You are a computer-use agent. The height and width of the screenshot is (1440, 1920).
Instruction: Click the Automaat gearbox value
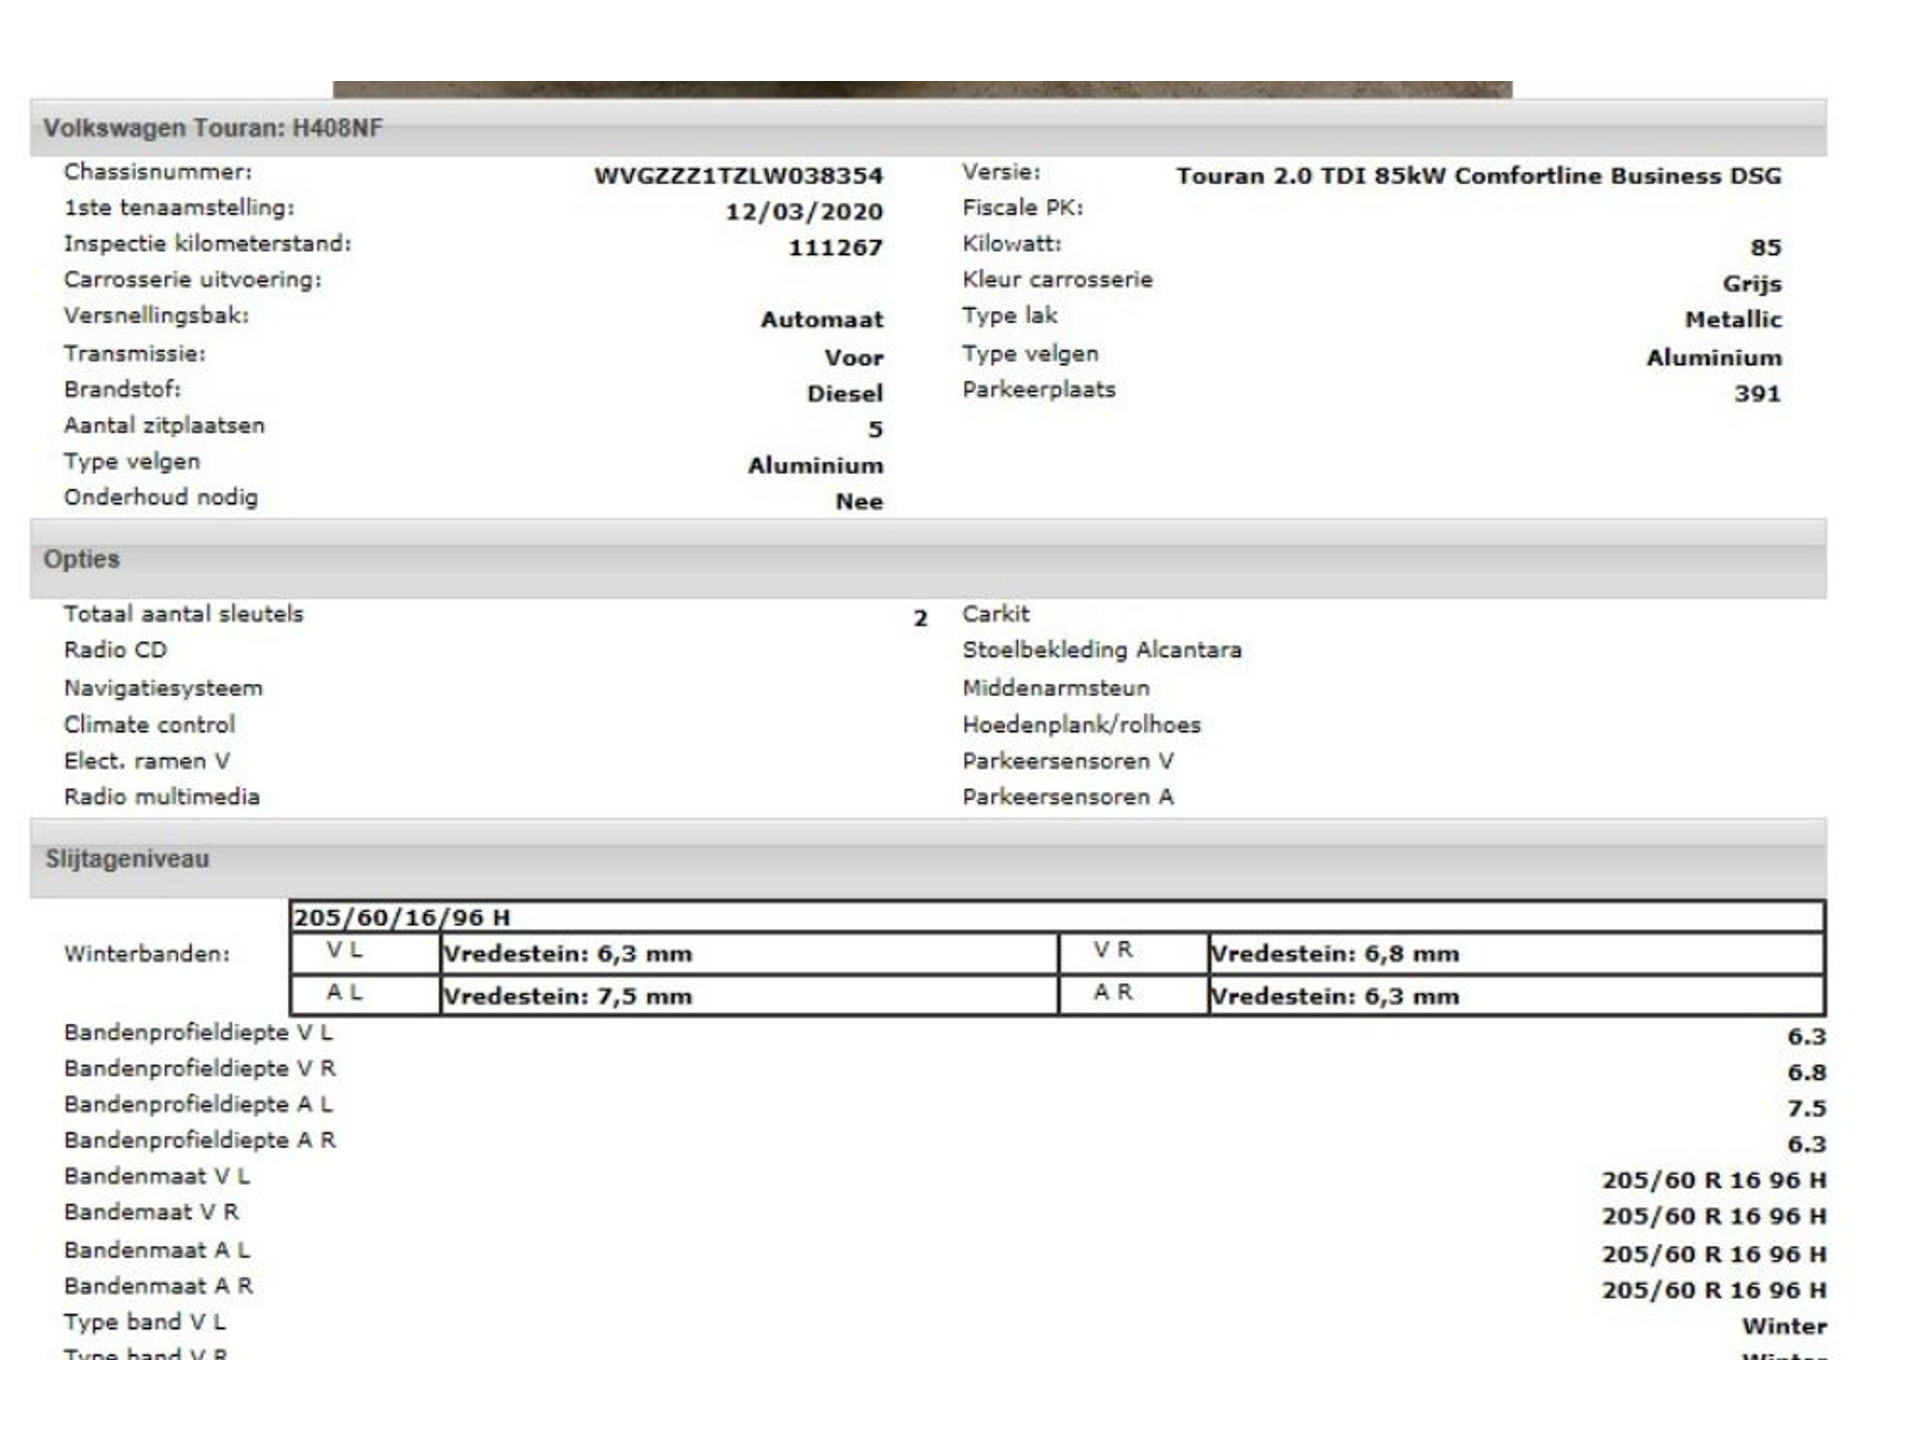tap(822, 320)
